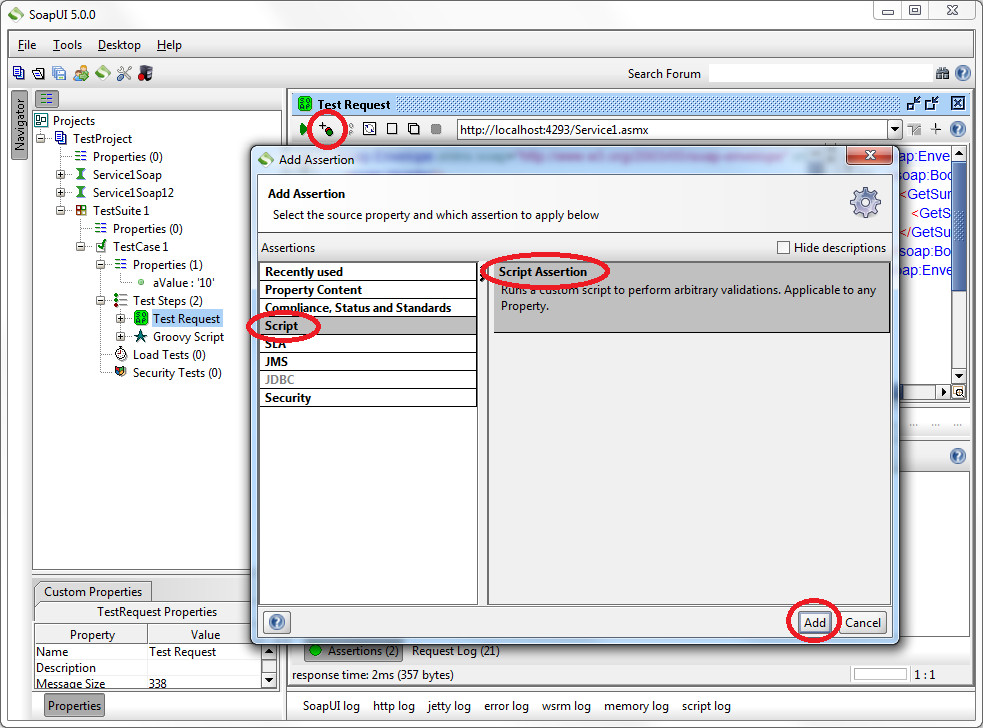Open the Tools menu
983x728 pixels.
pyautogui.click(x=67, y=45)
